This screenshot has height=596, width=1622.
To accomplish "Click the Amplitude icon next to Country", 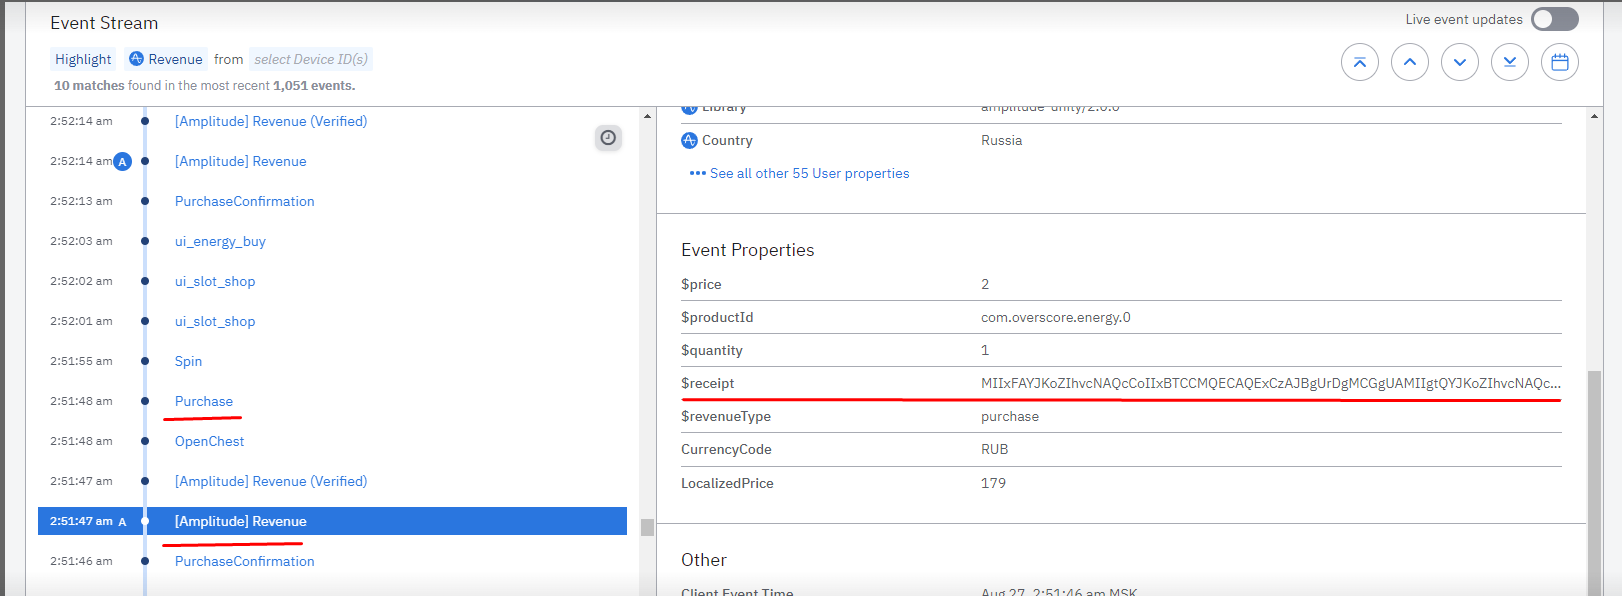I will (689, 140).
